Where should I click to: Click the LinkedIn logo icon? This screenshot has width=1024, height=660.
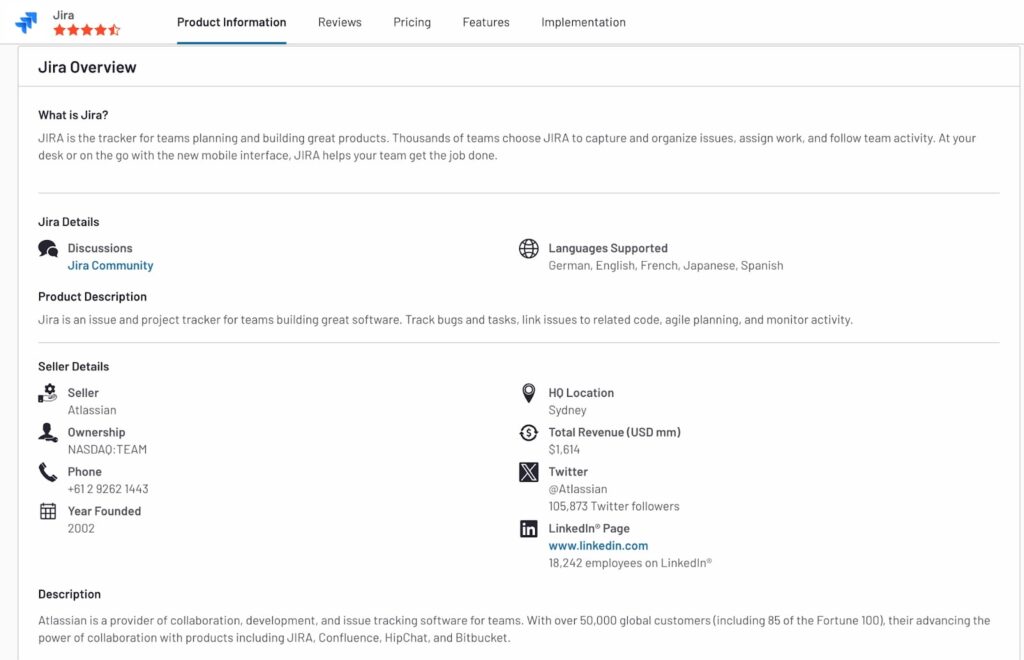(x=528, y=529)
